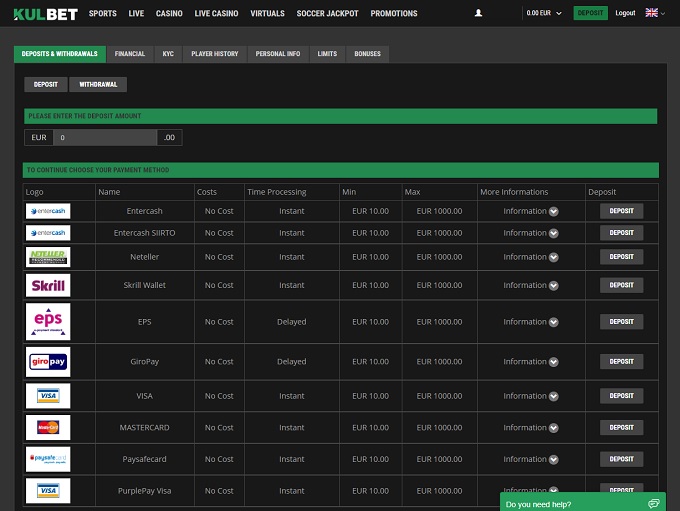Open chat from help widget icon
This screenshot has width=680, height=511.
pyautogui.click(x=653, y=504)
